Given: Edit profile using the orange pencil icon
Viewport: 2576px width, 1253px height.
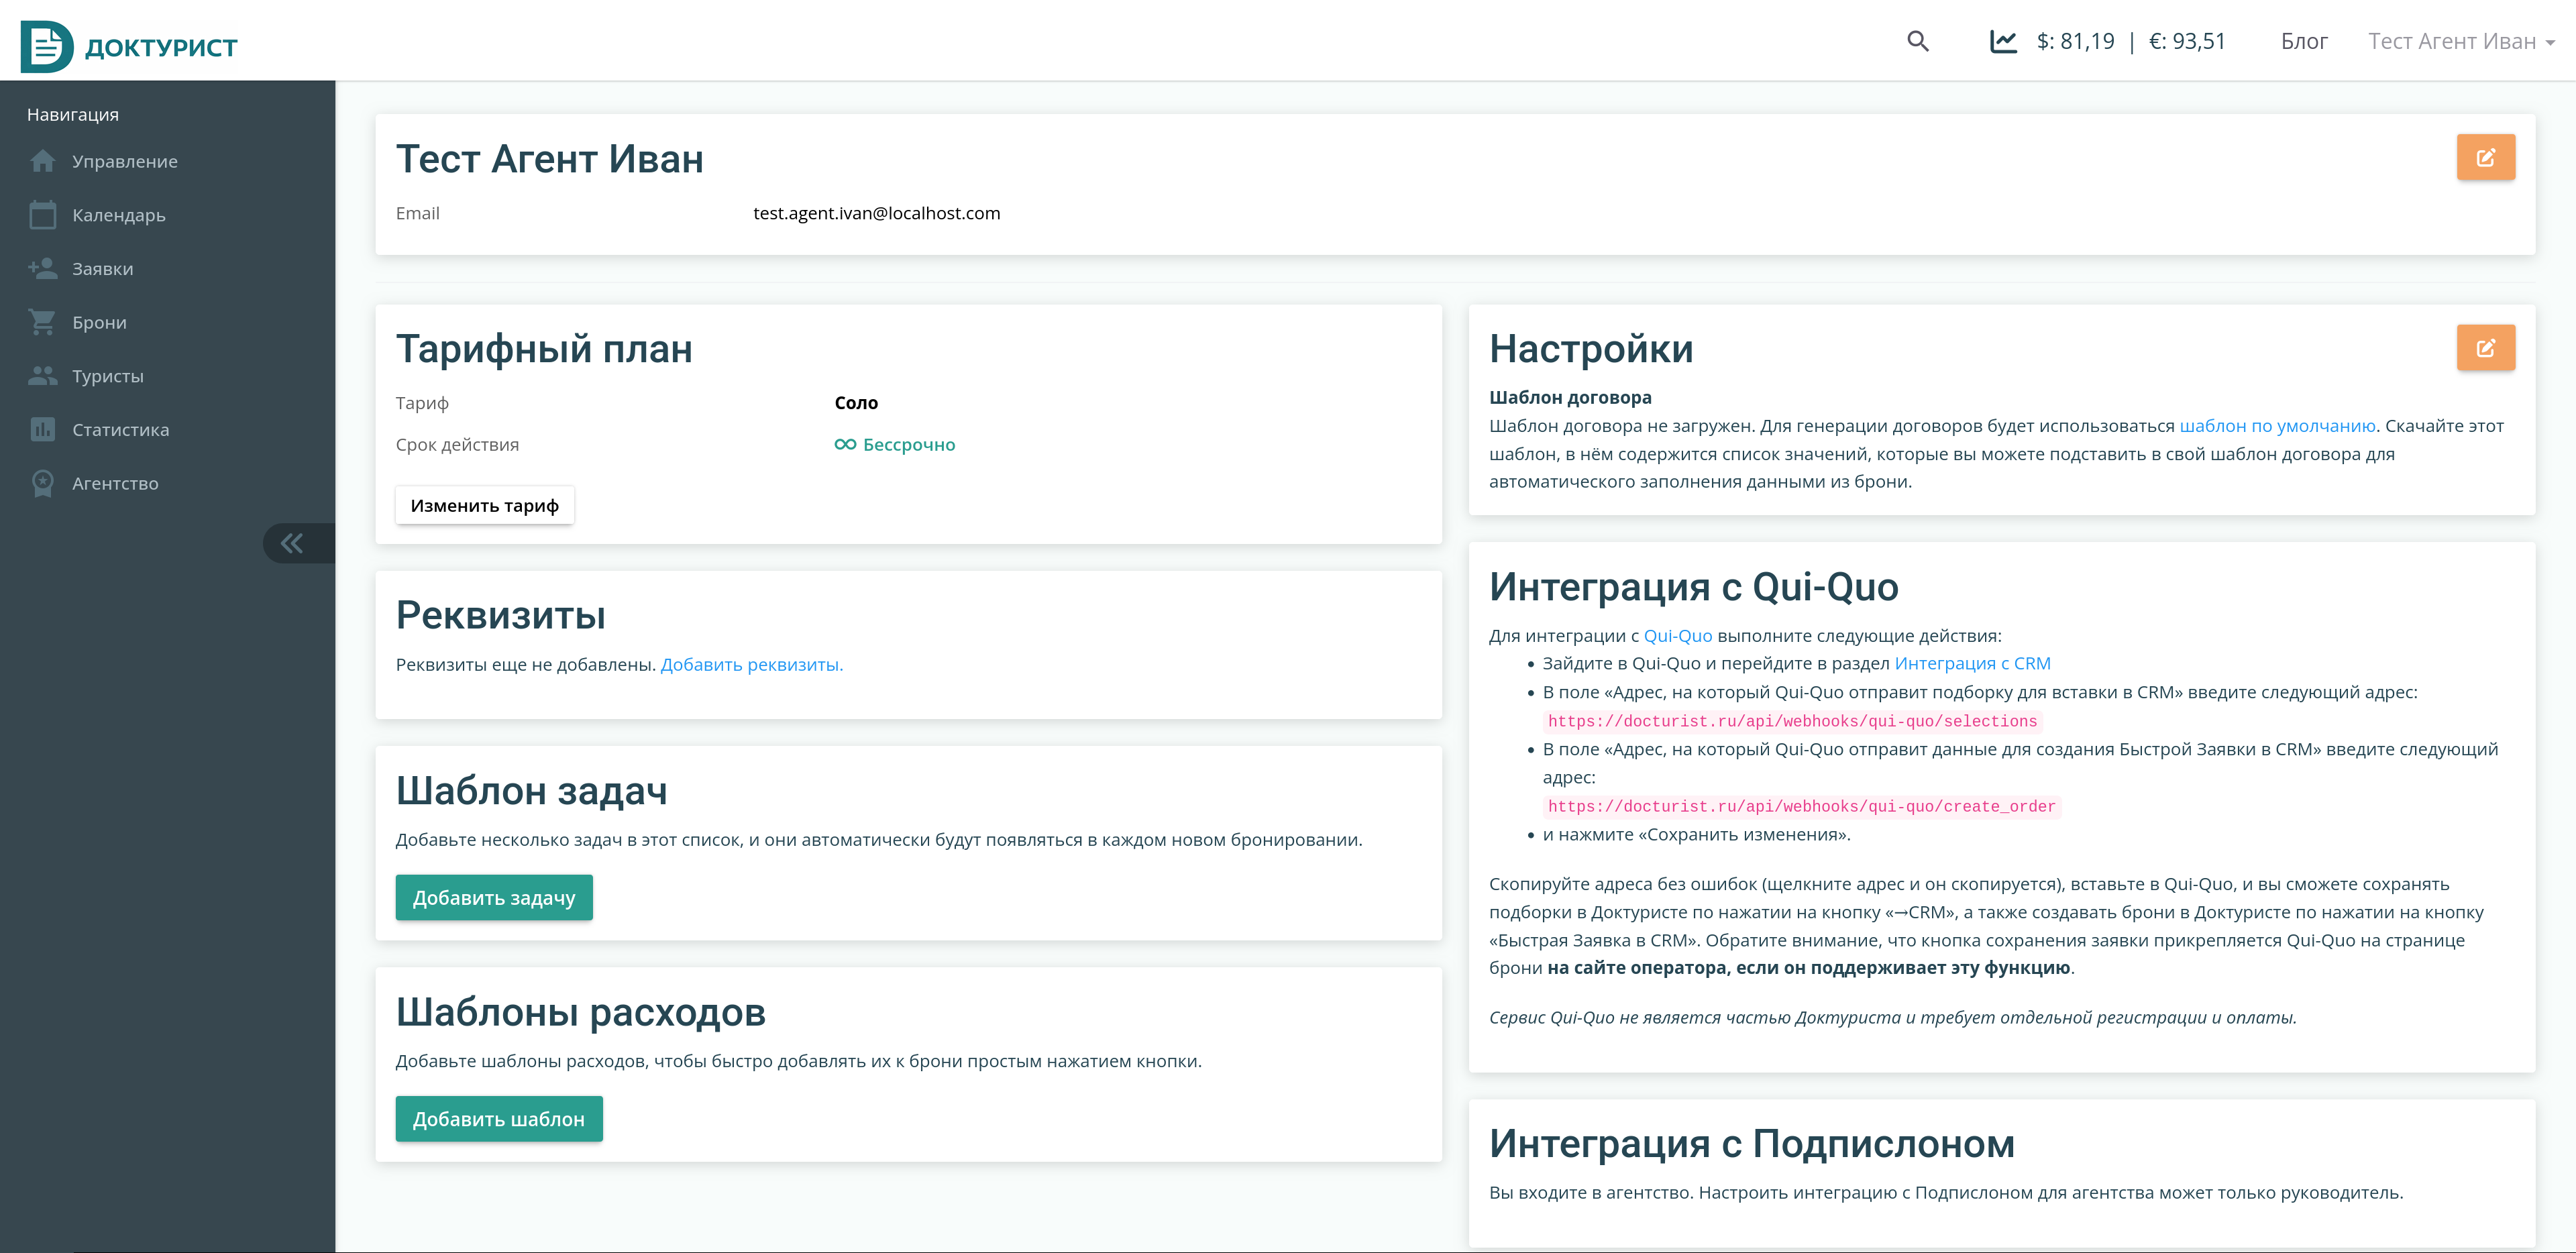Looking at the screenshot, I should 2486,157.
